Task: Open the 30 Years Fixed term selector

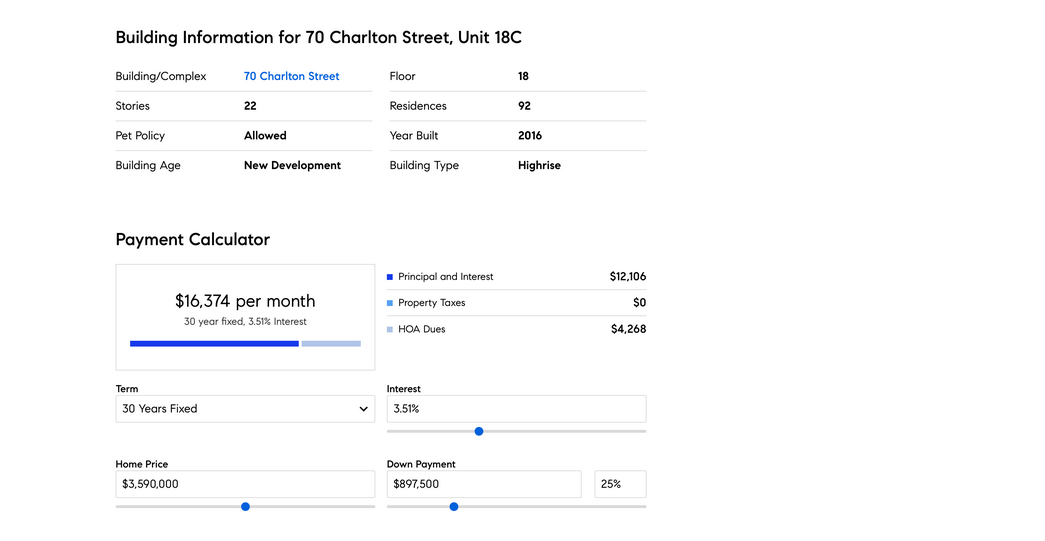Action: 245,409
